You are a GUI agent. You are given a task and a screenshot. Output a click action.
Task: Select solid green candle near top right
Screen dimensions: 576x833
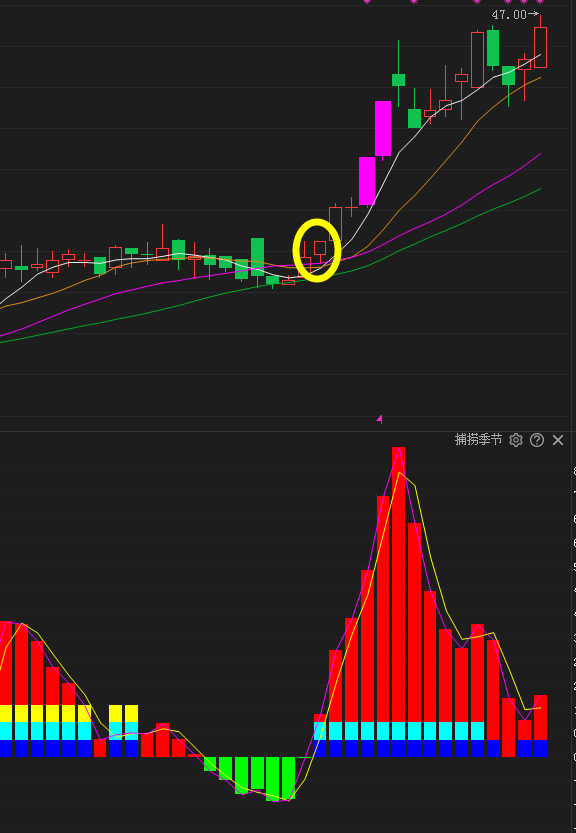493,48
